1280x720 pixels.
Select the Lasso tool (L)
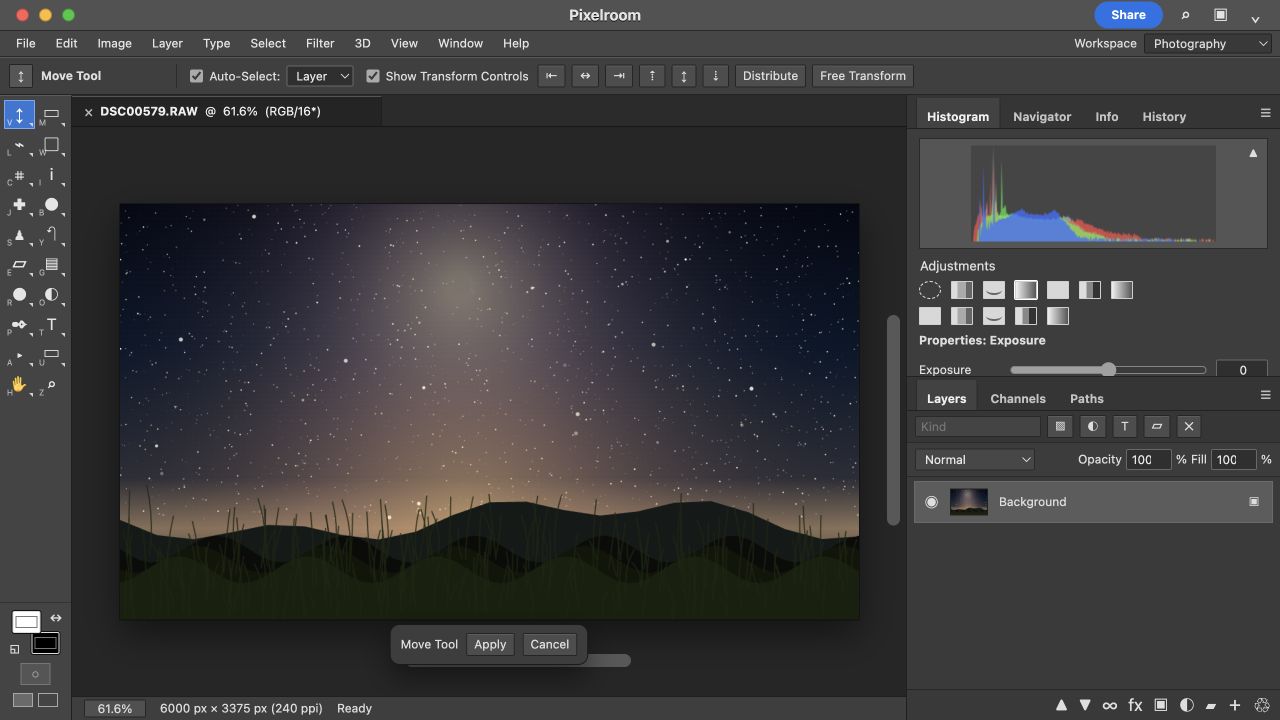point(19,145)
